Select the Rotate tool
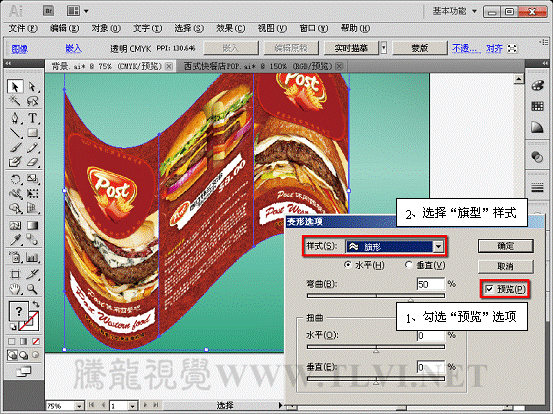 coord(15,179)
